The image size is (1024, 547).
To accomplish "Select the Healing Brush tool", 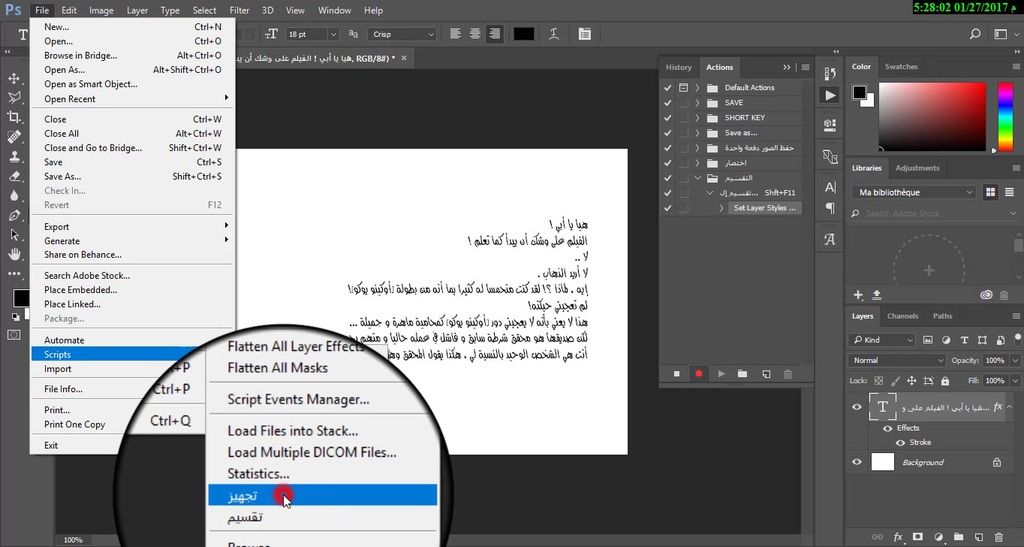I will pos(14,136).
